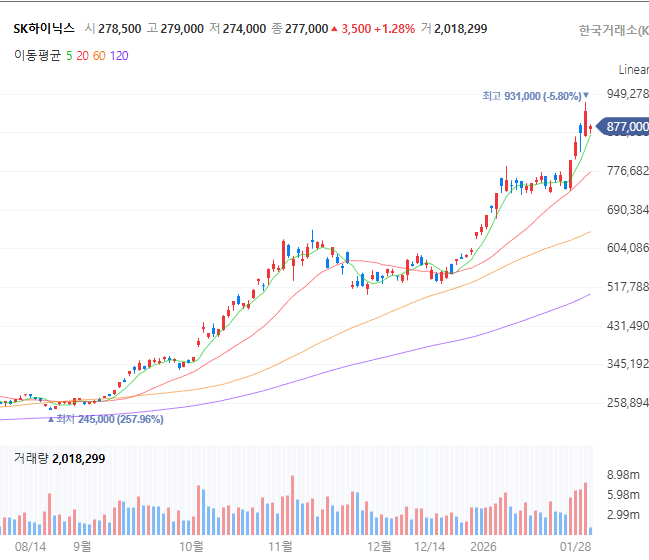Toggle the 20-day moving average line
The height and width of the screenshot is (560, 649).
click(x=82, y=55)
